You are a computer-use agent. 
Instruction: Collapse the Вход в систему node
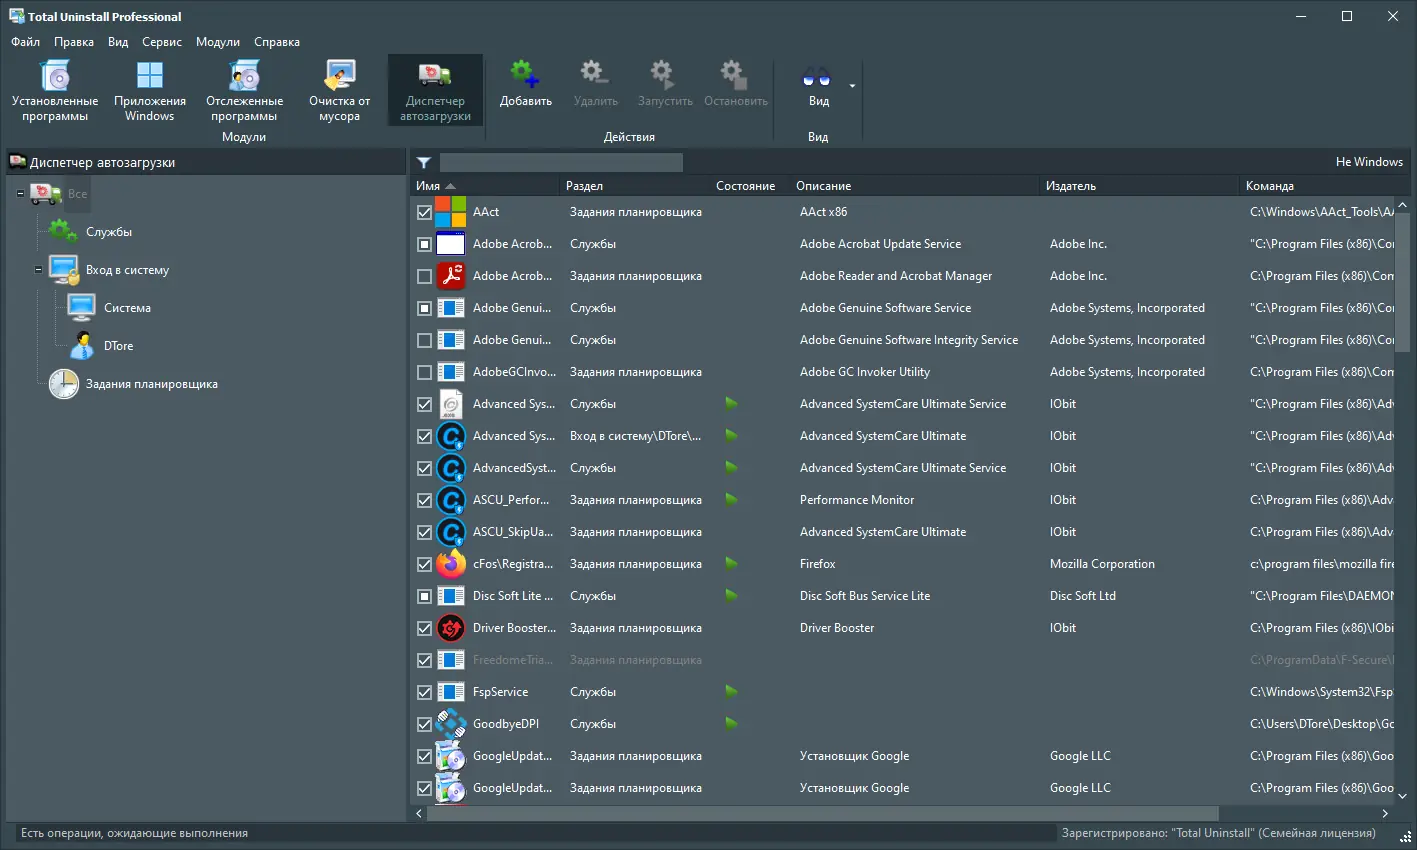click(39, 270)
